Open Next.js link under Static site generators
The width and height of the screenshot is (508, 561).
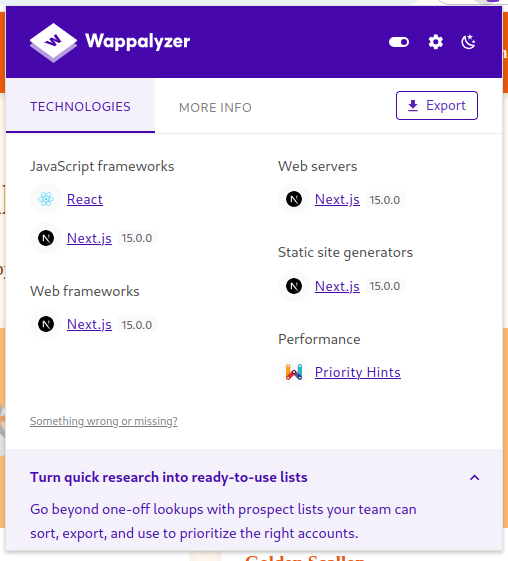tap(337, 286)
